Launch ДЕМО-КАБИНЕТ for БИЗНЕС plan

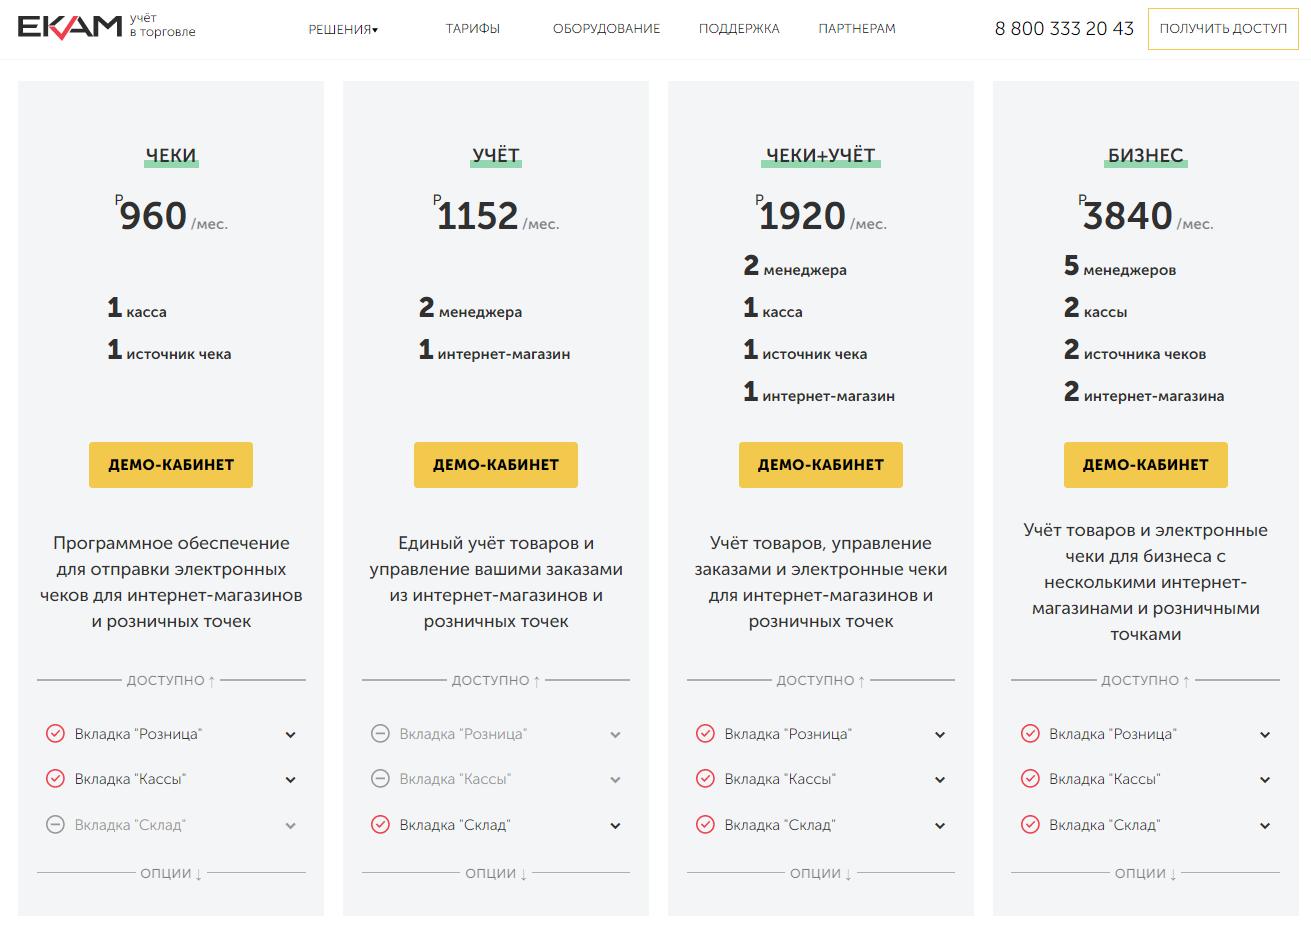click(x=1146, y=465)
